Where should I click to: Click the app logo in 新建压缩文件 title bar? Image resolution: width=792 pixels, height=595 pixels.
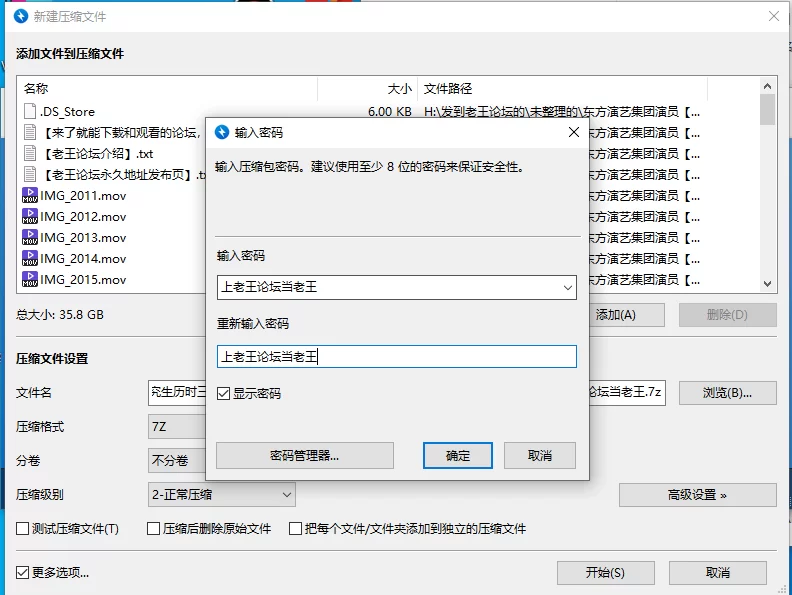[21, 16]
